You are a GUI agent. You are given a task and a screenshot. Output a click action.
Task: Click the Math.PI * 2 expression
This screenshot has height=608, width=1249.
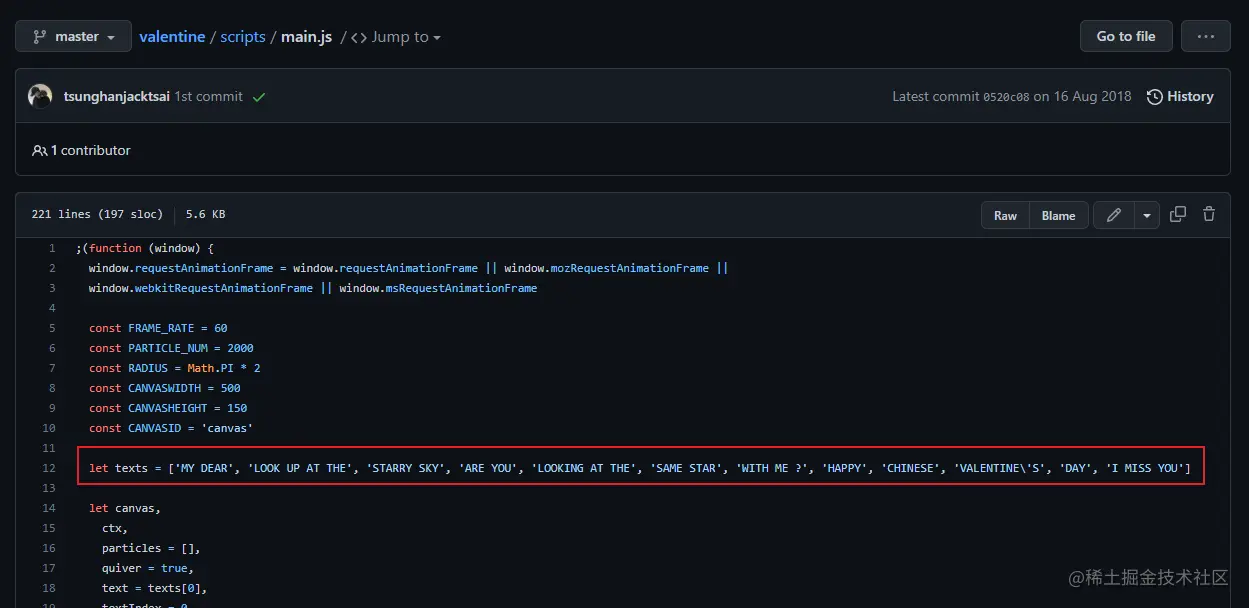point(224,368)
